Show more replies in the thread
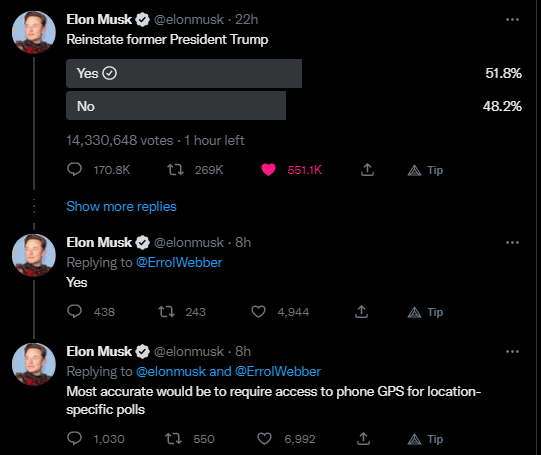The image size is (541, 455). [121, 206]
